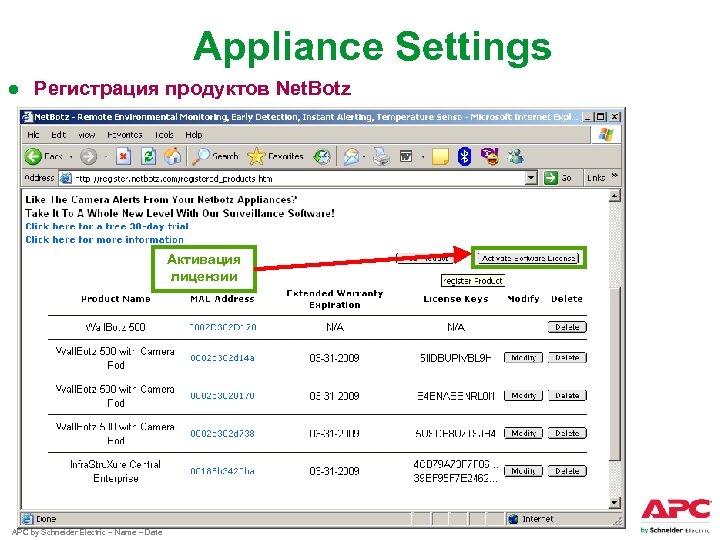Open the first WallBotz 500 MAC address link
Screen dimensions: 720x540
pos(222,327)
